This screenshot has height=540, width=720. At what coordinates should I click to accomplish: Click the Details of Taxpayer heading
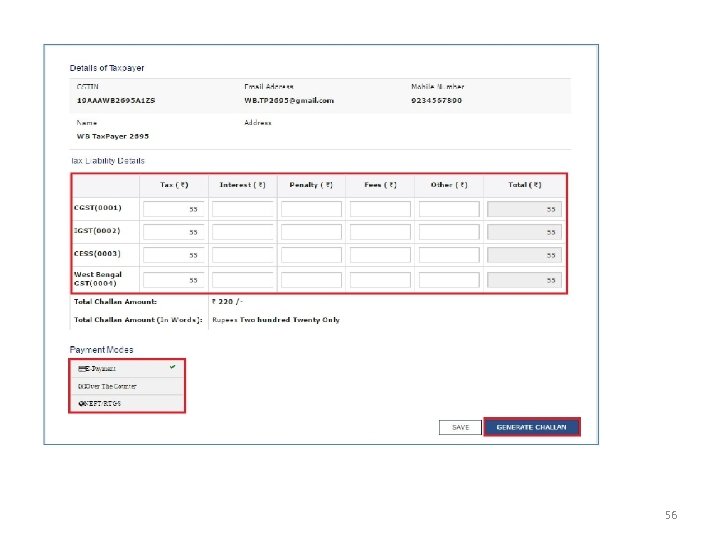tap(107, 68)
